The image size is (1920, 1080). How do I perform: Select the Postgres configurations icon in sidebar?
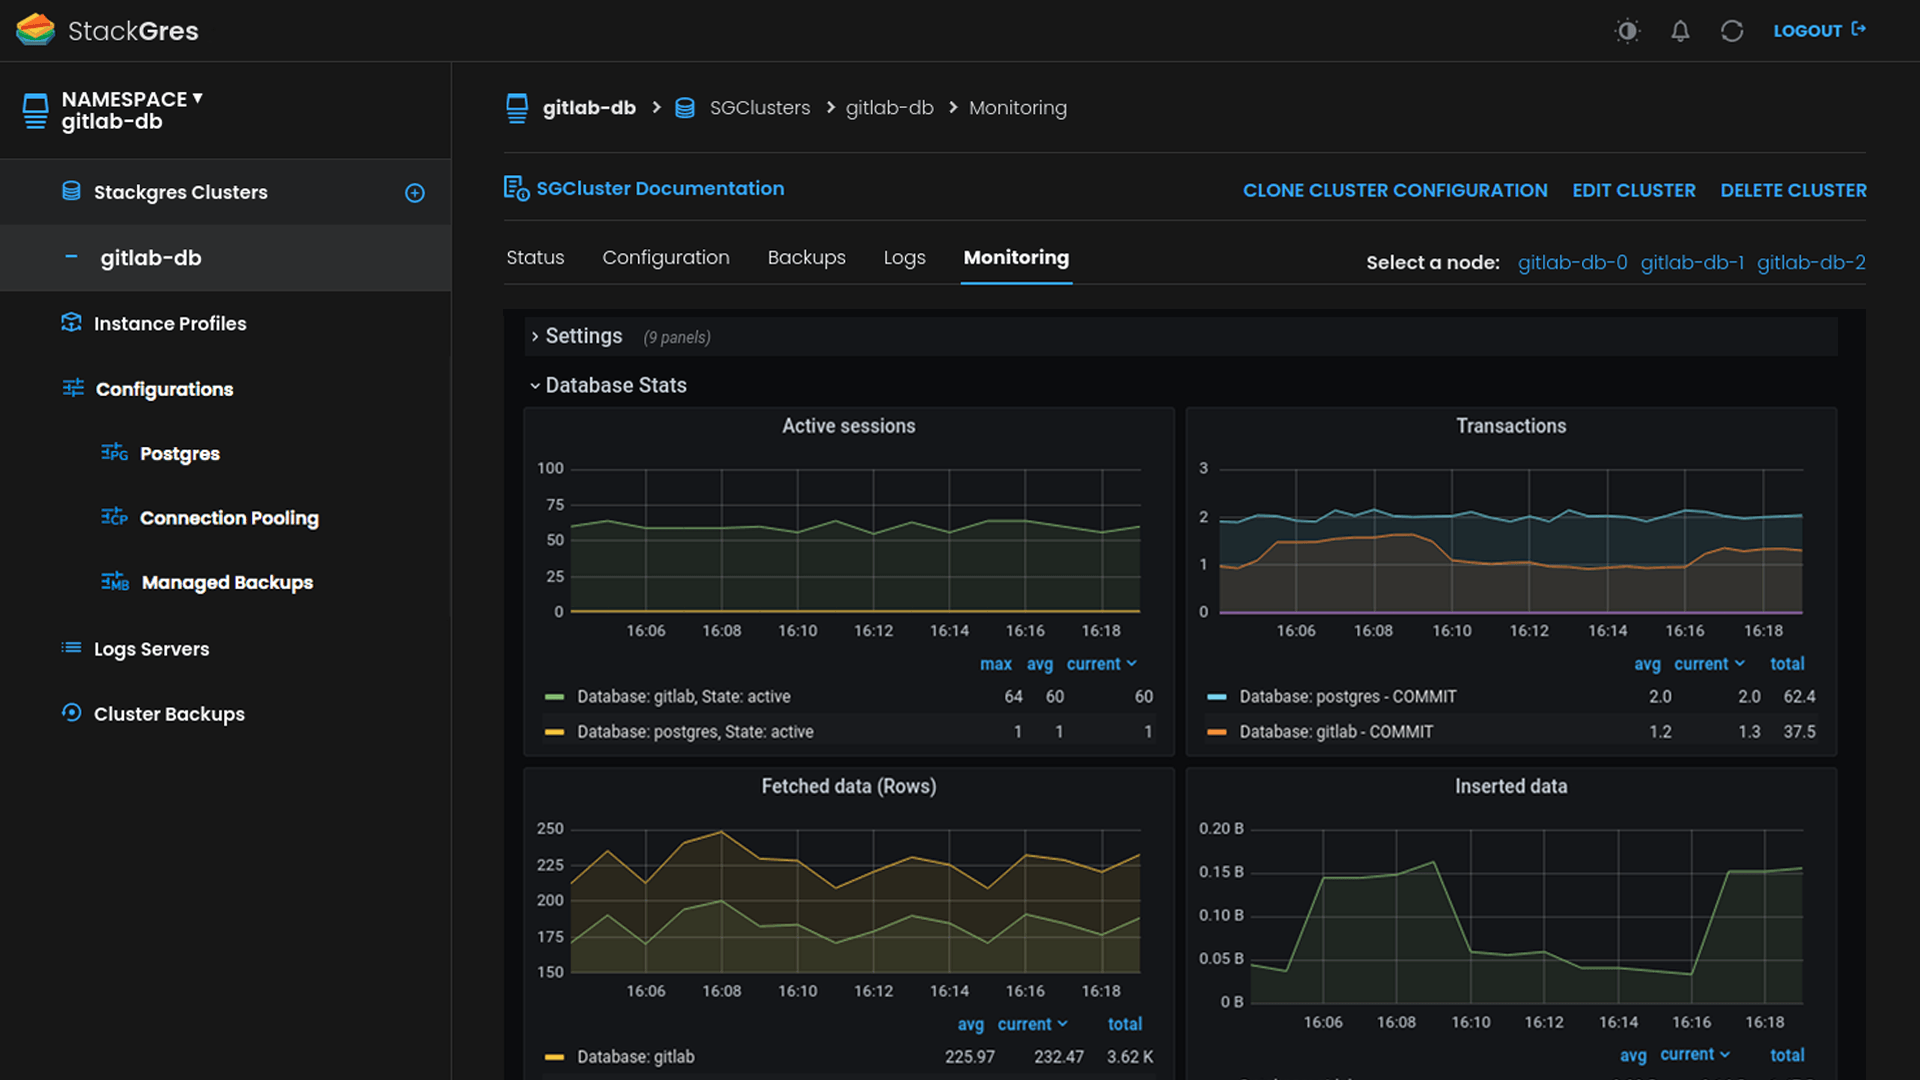pos(114,453)
